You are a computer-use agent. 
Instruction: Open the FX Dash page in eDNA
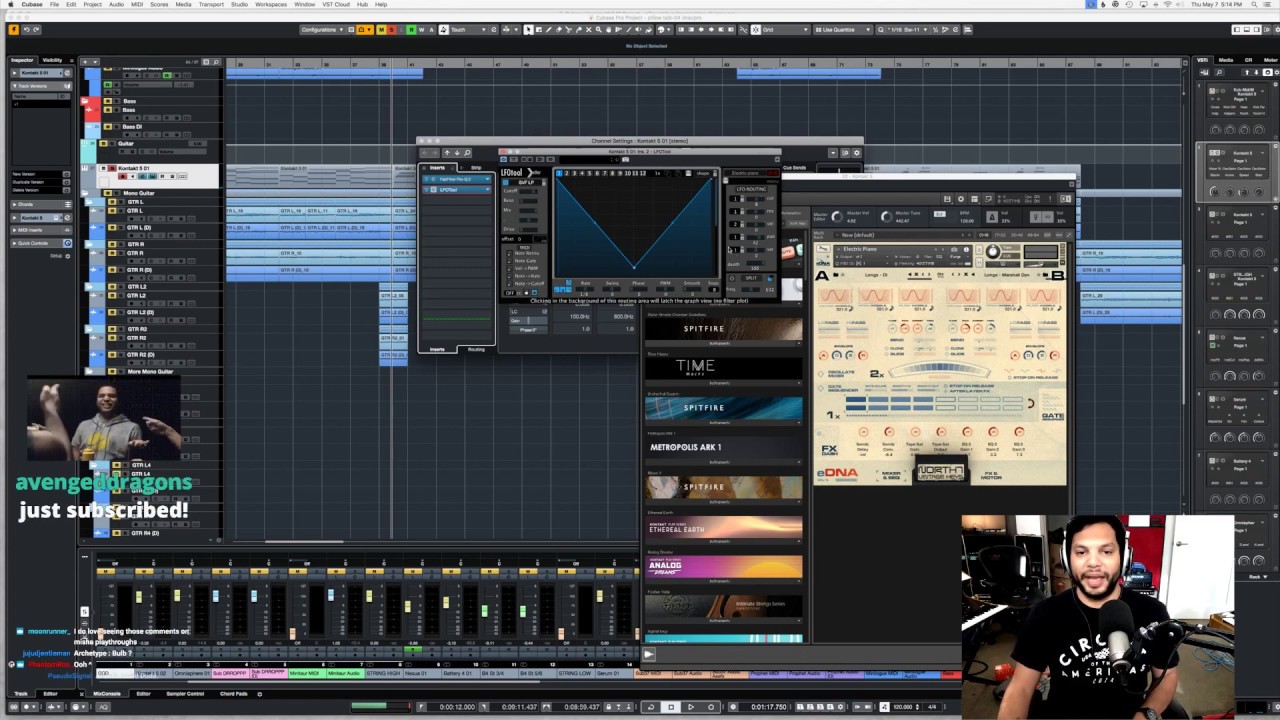830,450
